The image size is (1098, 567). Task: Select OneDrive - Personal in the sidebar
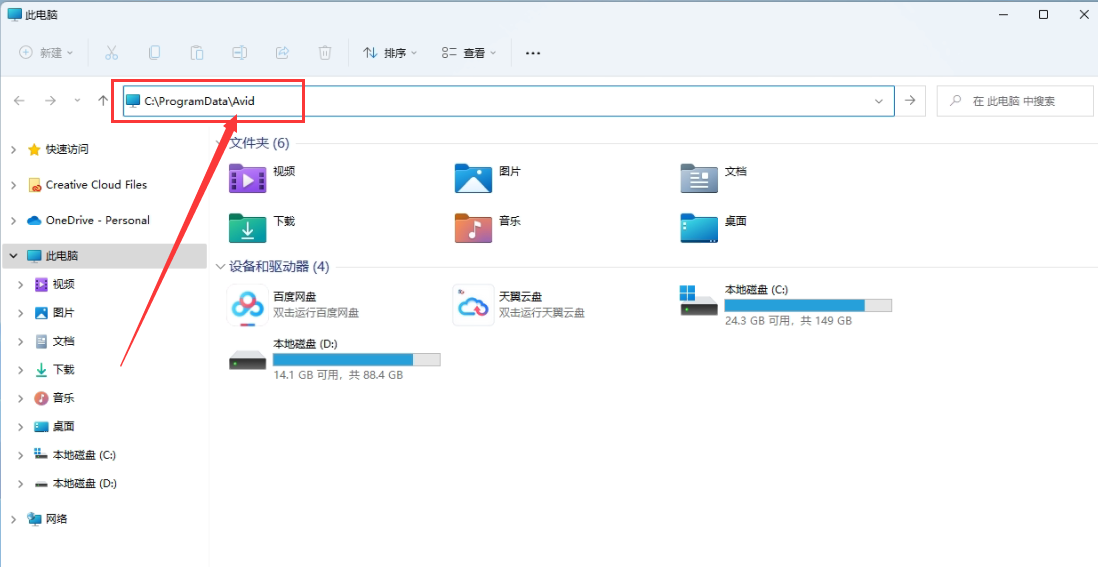tap(97, 220)
